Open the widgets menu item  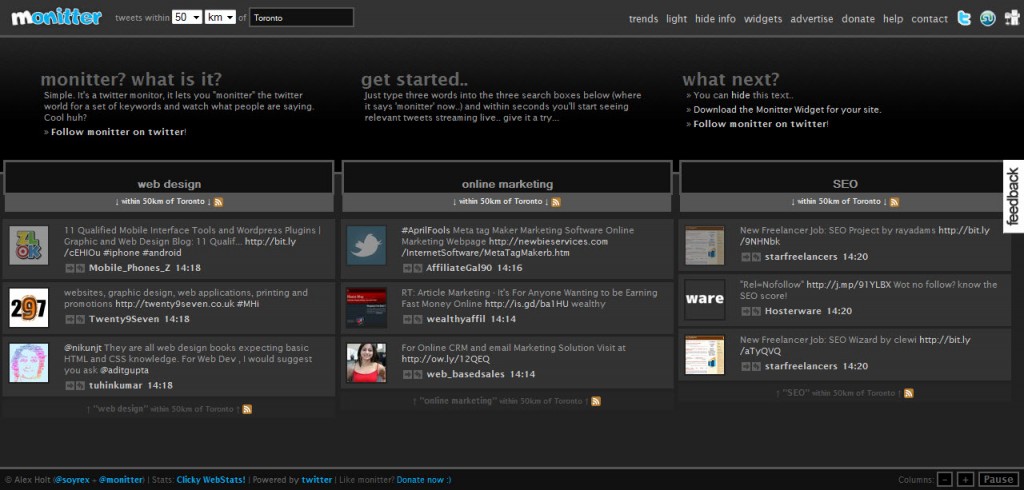point(763,19)
